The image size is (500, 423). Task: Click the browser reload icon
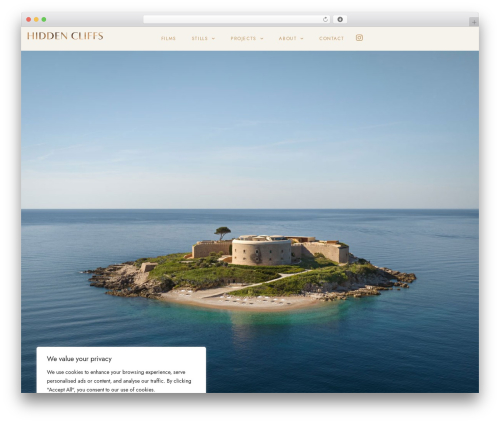click(x=325, y=19)
